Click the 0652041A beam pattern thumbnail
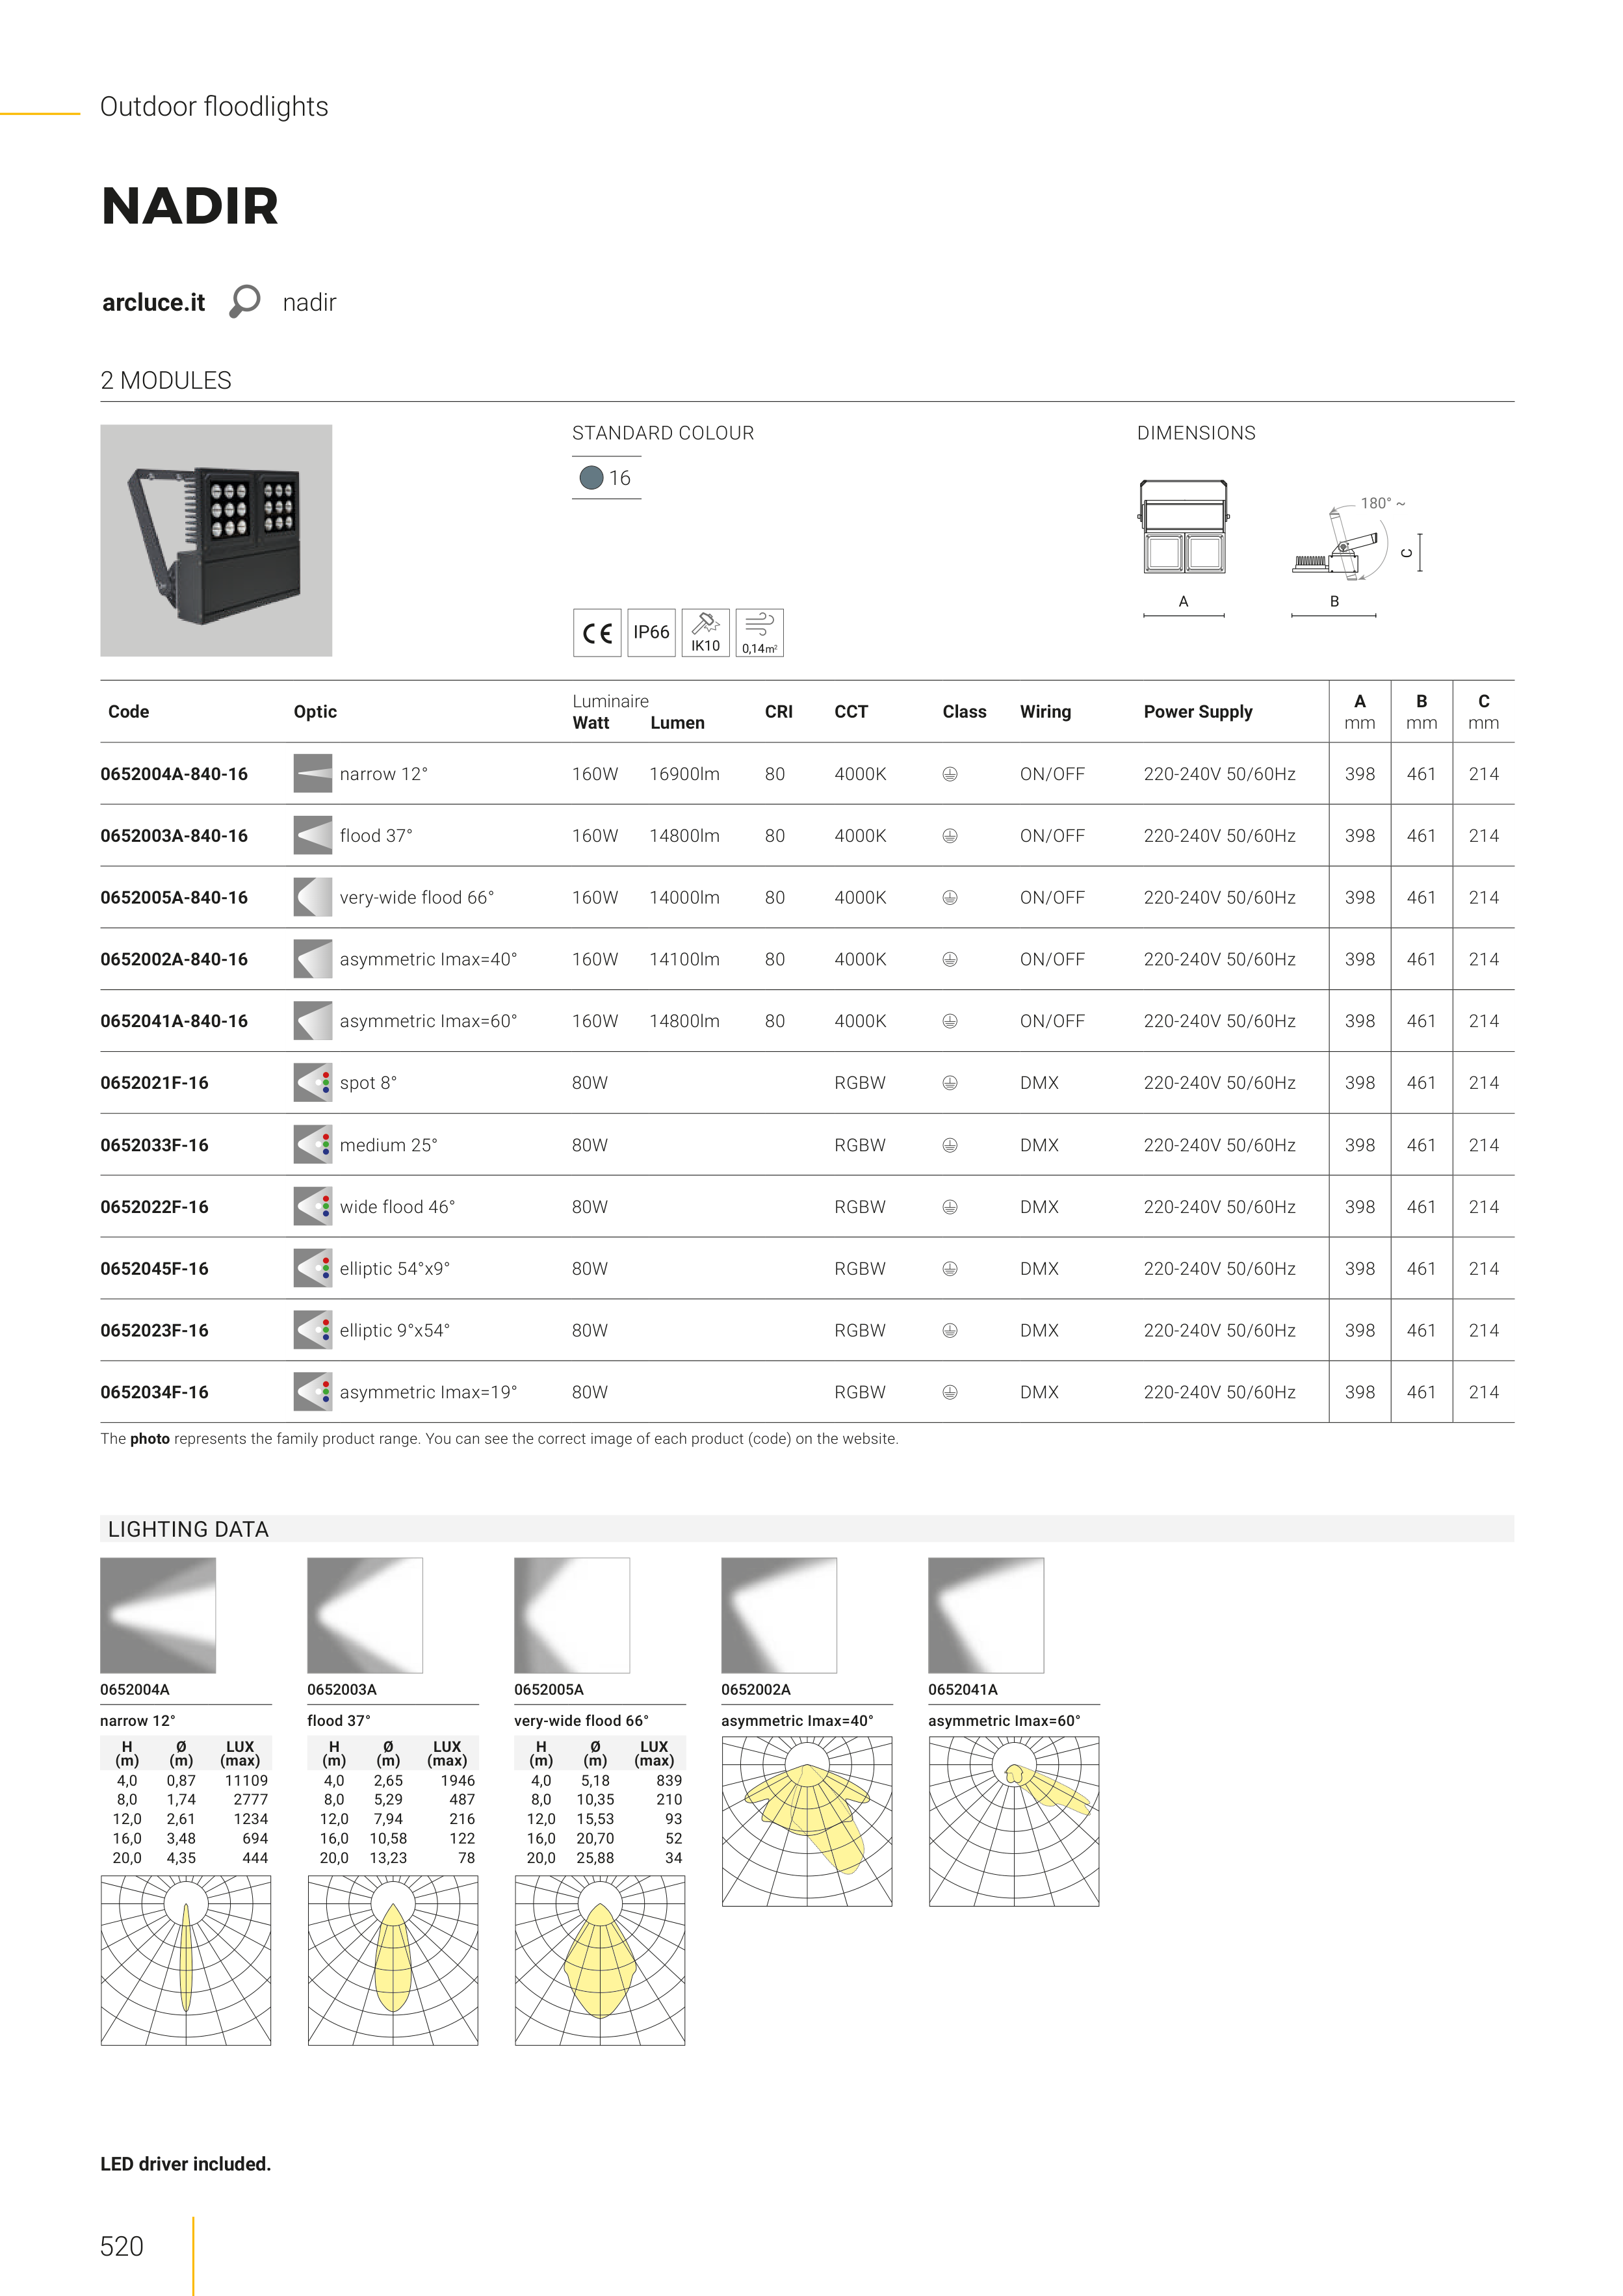Viewport: 1623px width, 2296px height. pos(985,1615)
